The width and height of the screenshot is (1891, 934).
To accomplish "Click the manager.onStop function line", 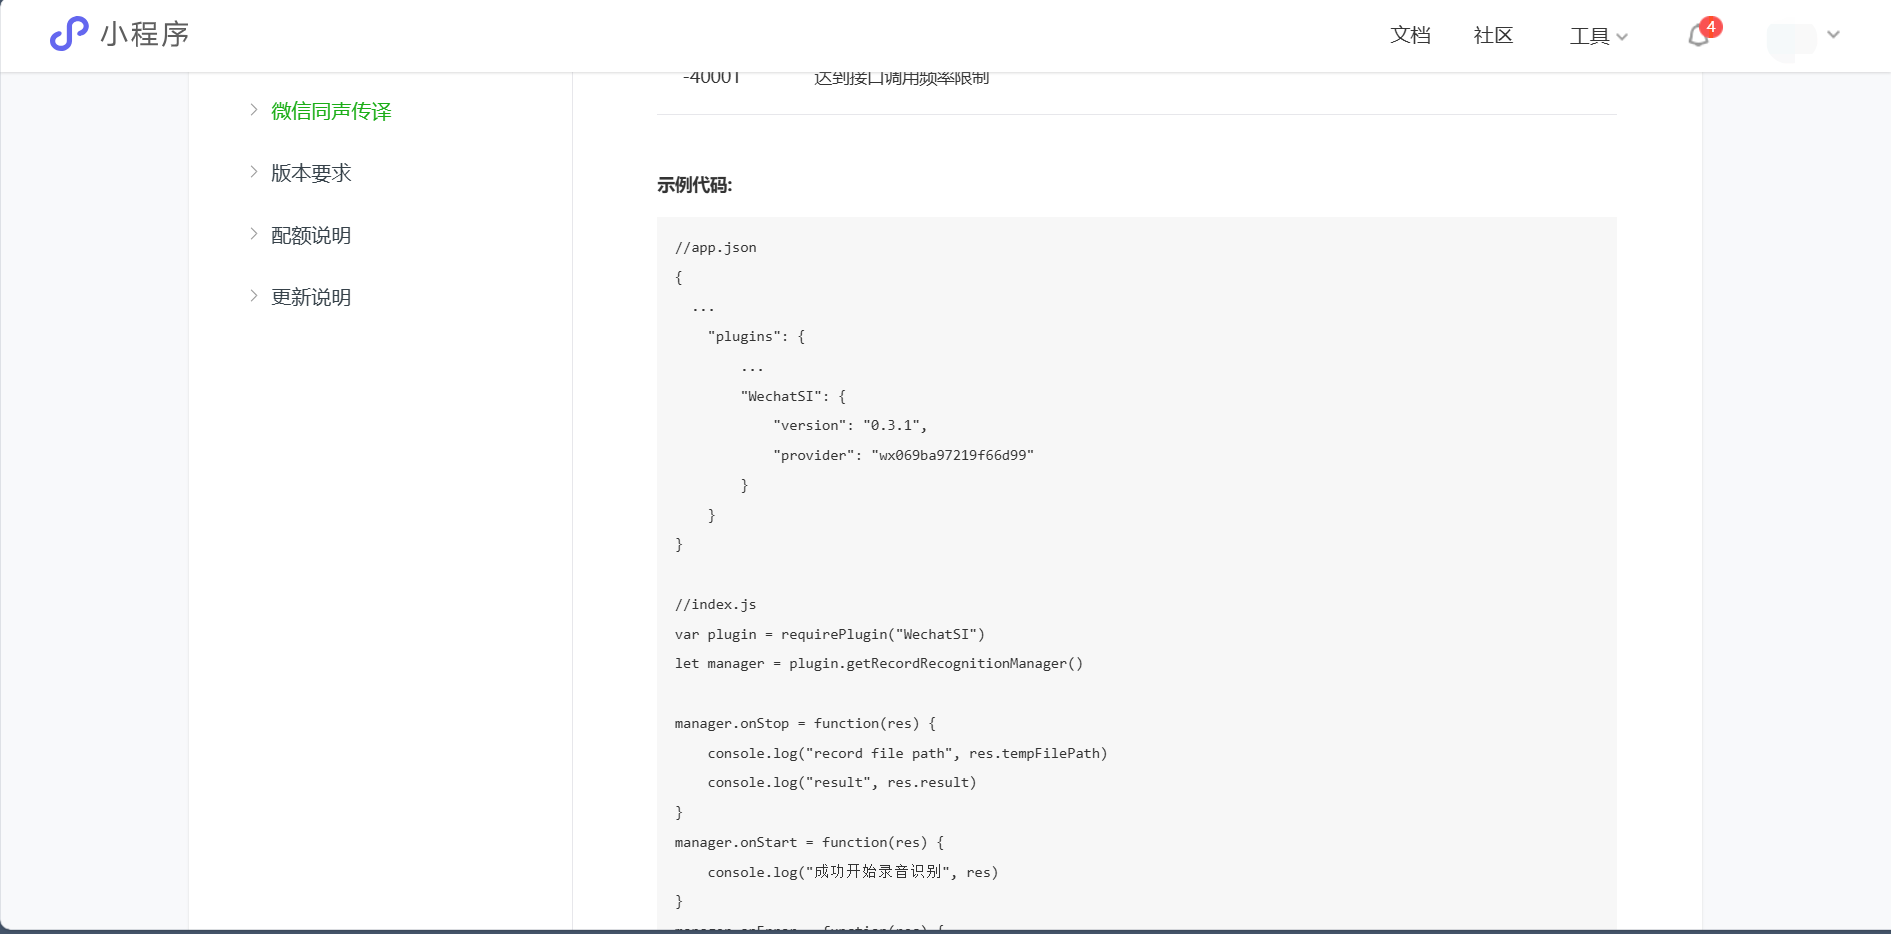I will click(805, 723).
